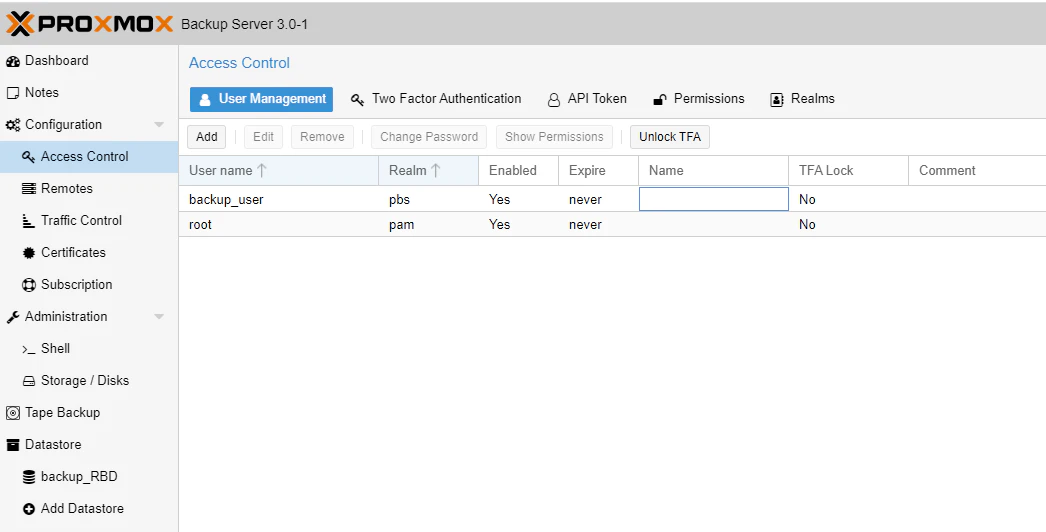Sort by Enabled column header
Screen dimensions: 1046x532
pos(518,170)
